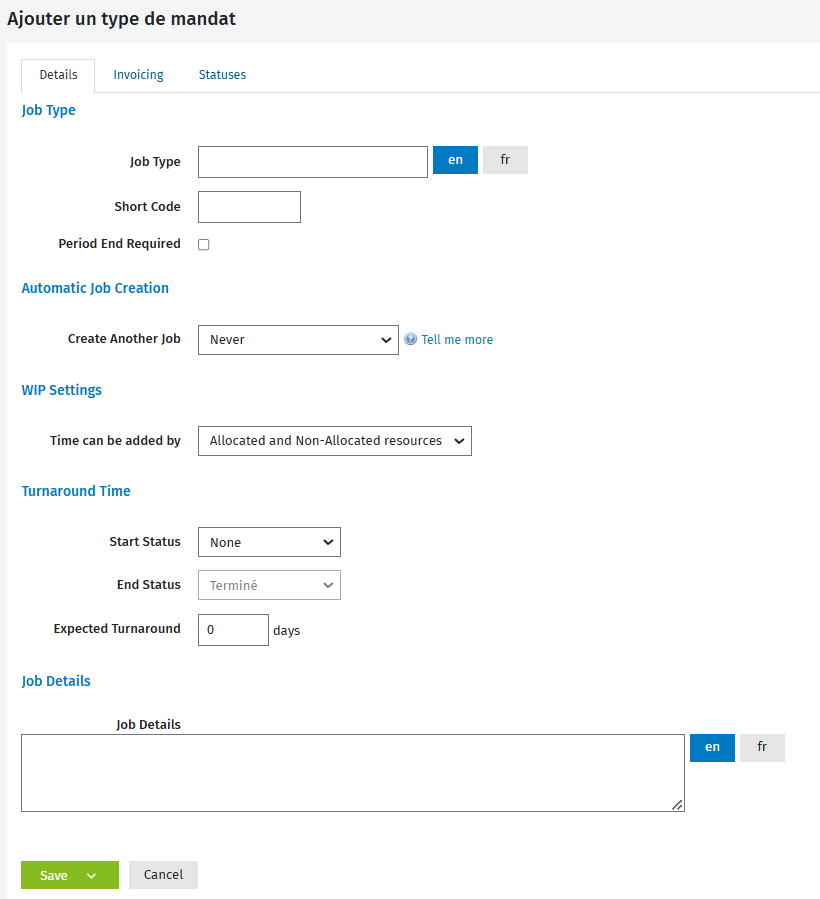The height and width of the screenshot is (899, 820).
Task: Open the Start Status dropdown
Action: (270, 542)
